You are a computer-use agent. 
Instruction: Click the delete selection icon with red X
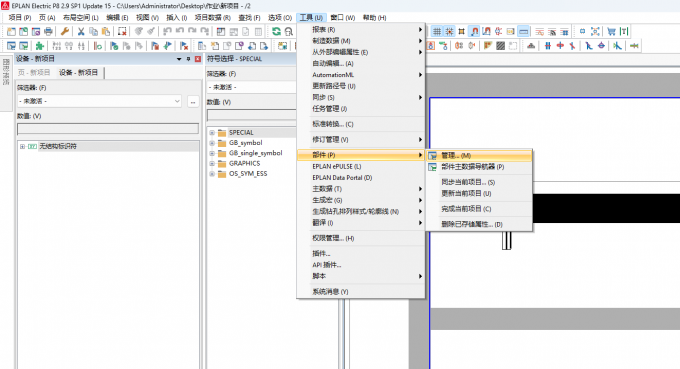tap(122, 31)
